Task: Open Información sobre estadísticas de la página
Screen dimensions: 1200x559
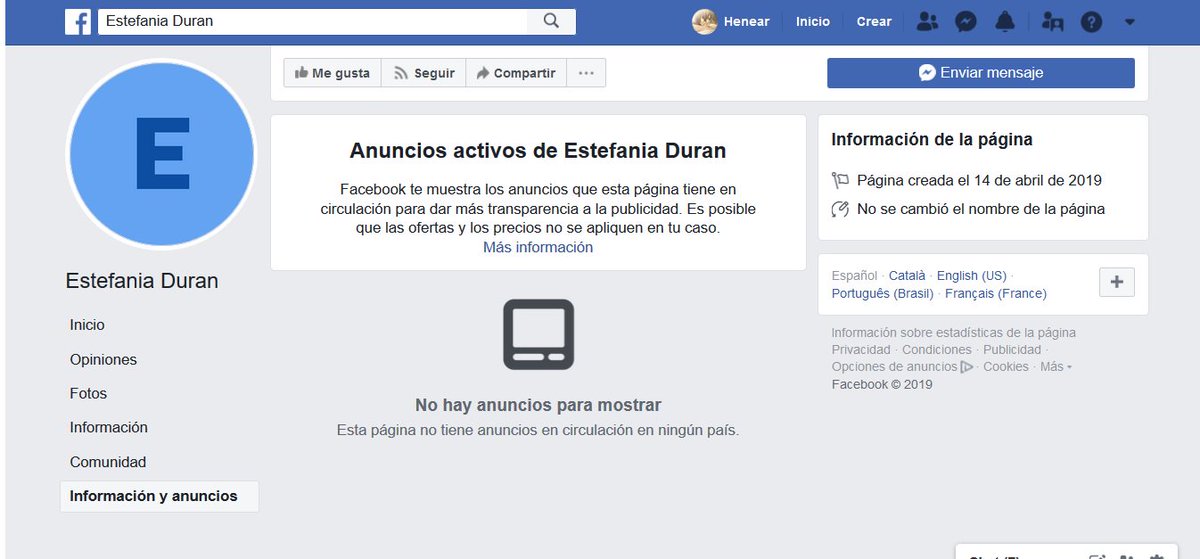Action: click(954, 333)
